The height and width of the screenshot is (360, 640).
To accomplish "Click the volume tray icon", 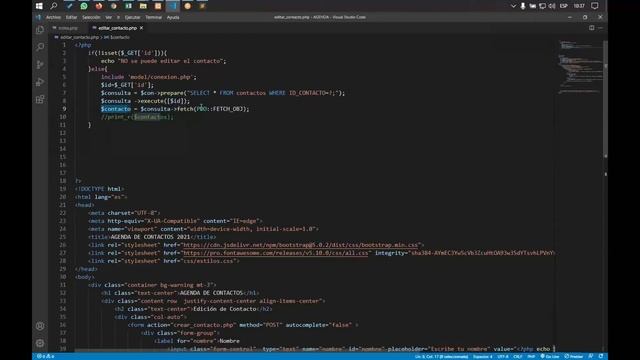I will (x=552, y=6).
